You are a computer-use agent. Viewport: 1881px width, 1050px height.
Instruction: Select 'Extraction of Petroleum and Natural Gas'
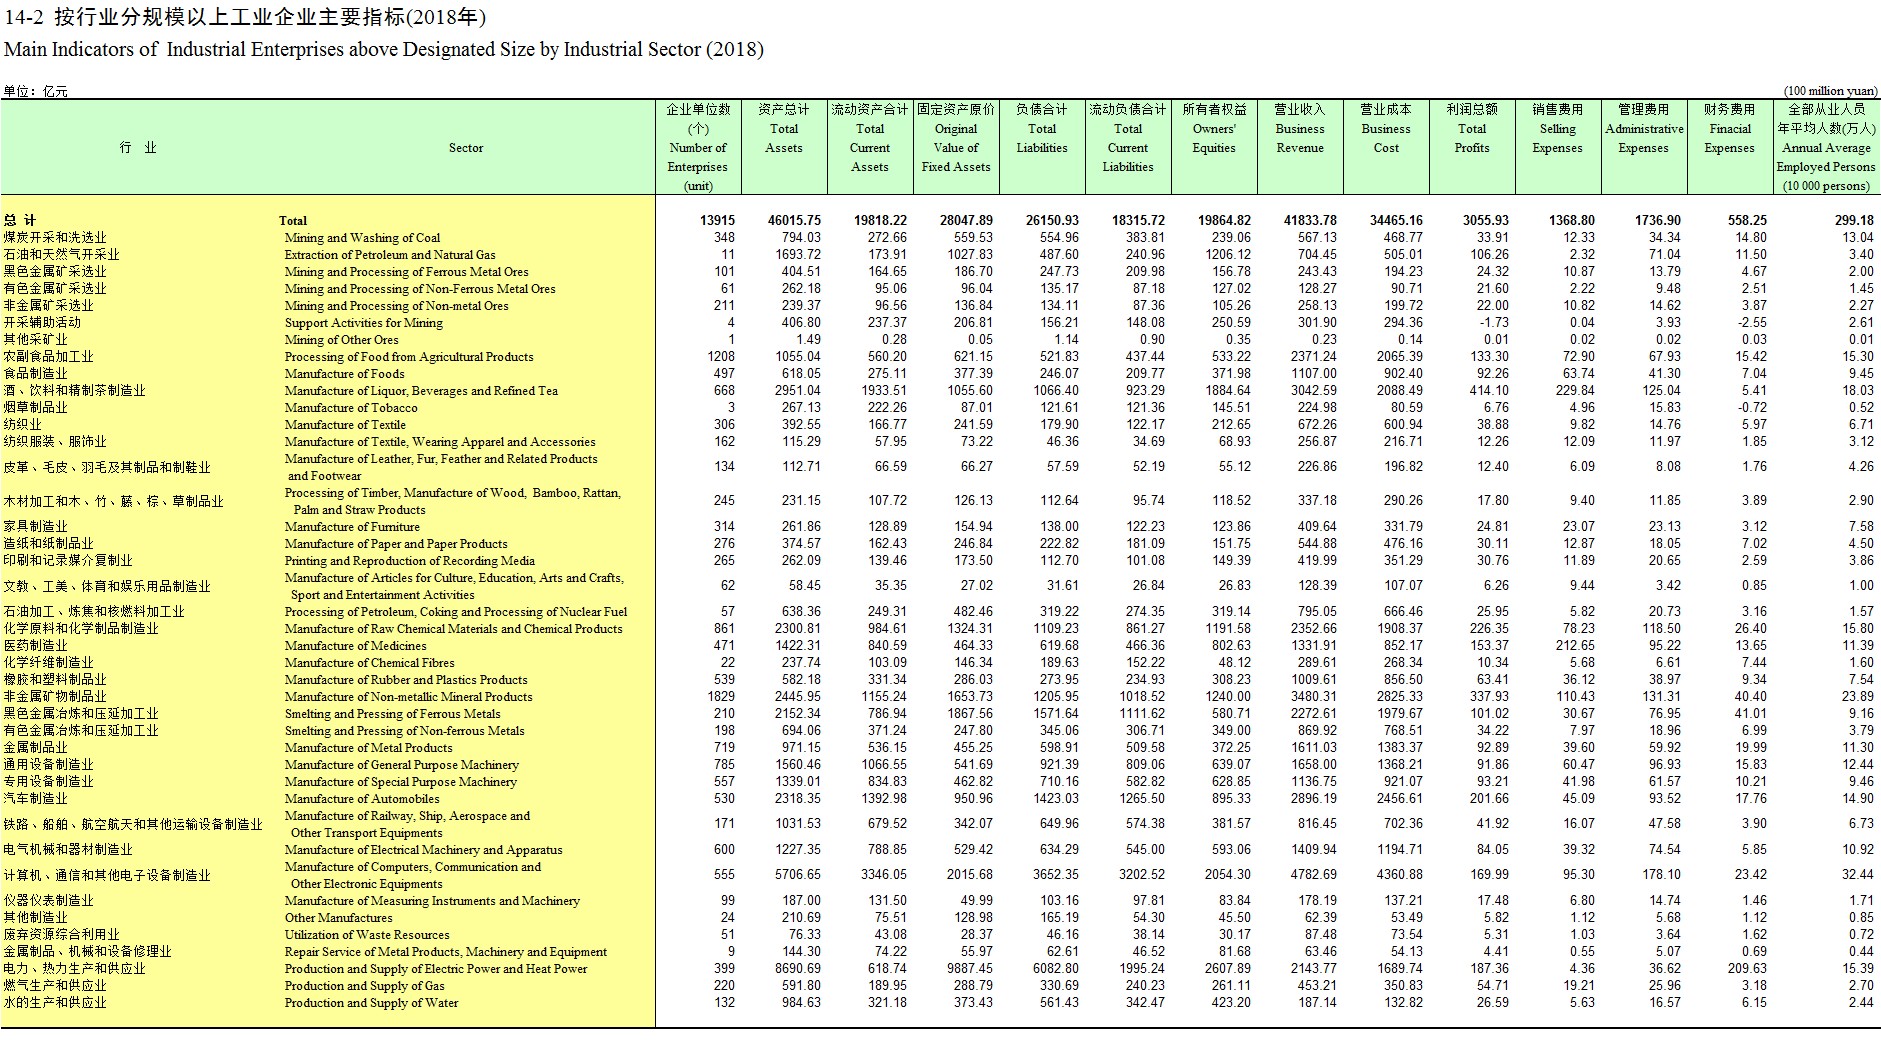(x=390, y=255)
